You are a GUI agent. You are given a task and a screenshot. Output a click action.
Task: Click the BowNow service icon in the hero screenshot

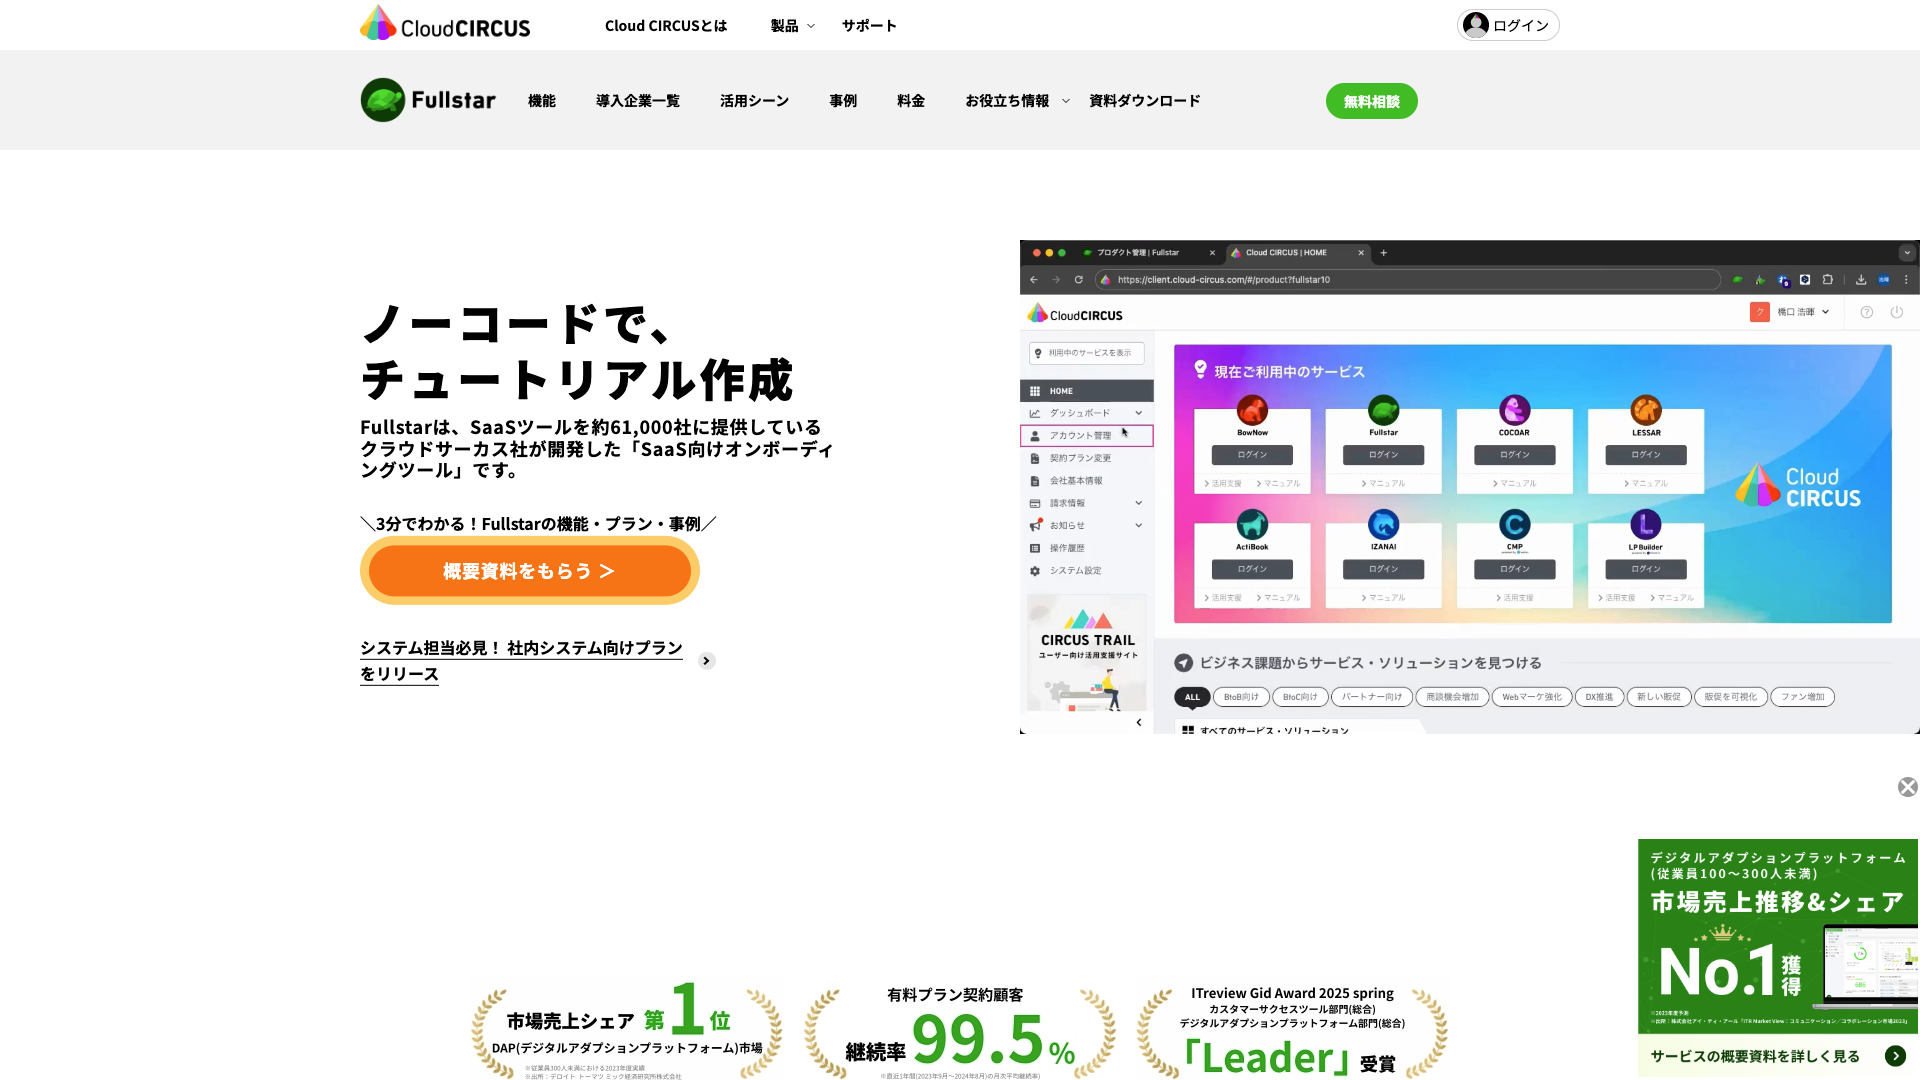click(1252, 410)
